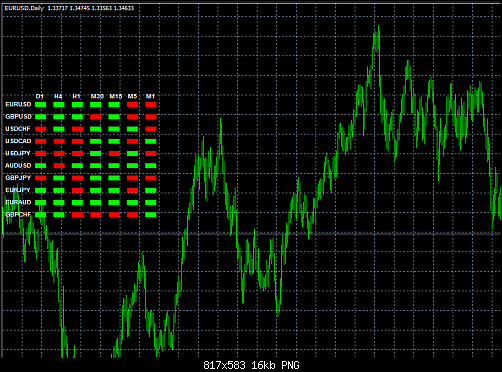The height and width of the screenshot is (372, 502).
Task: Click the gray horizontal price level line
Action: coord(252,233)
